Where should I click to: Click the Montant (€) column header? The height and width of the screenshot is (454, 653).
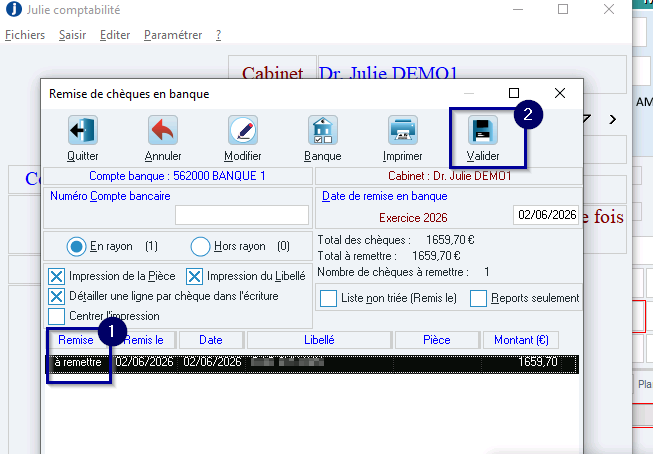click(521, 340)
